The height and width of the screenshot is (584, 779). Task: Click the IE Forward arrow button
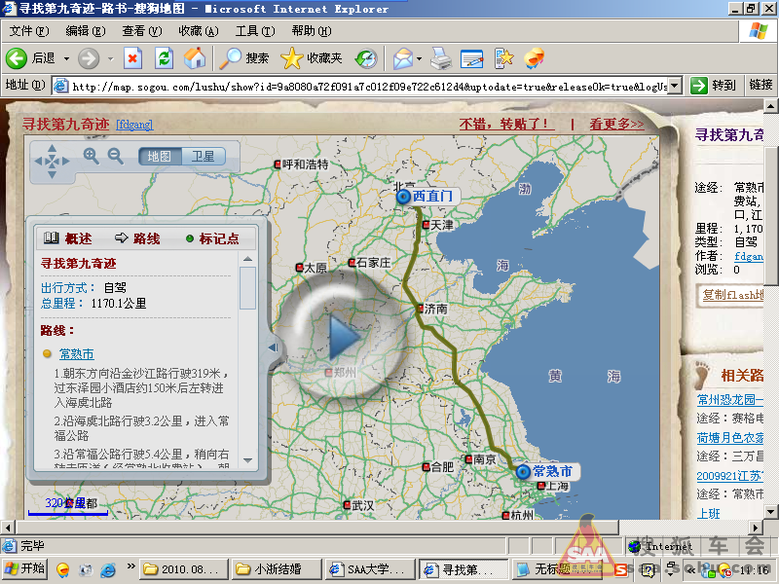(89, 59)
